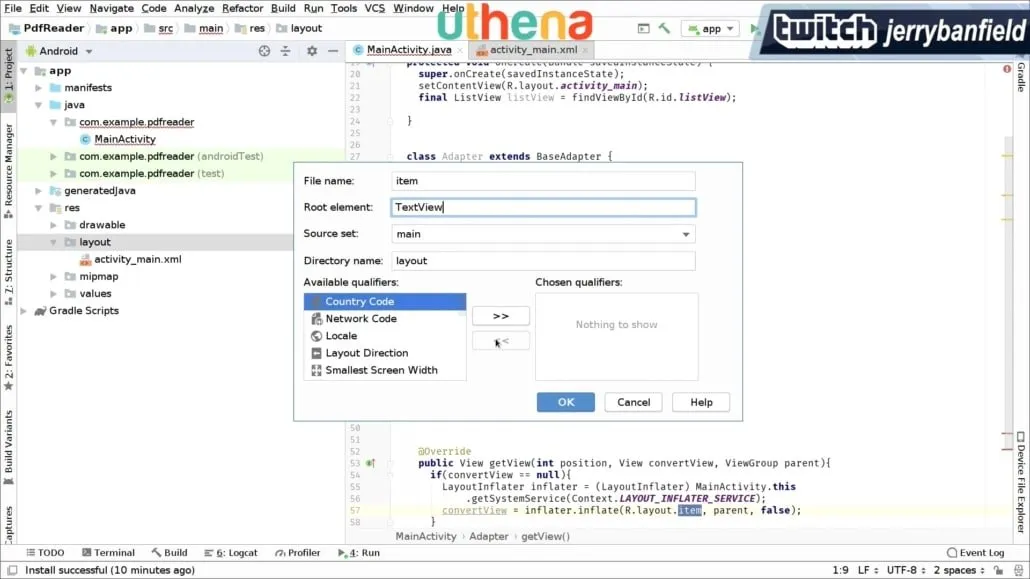Click the Smallest Screen Width icon

pos(316,370)
